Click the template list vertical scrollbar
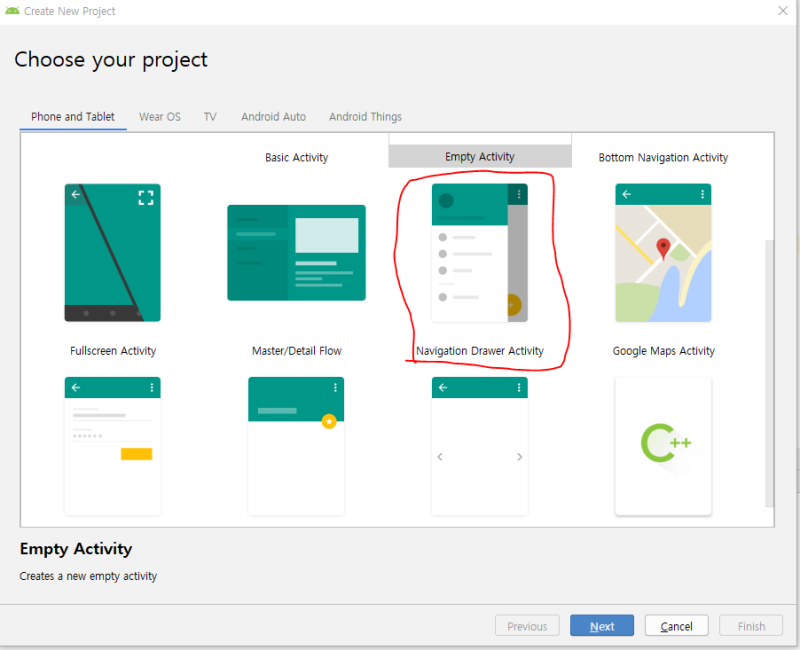Screen dimensions: 800x650 click(x=769, y=373)
